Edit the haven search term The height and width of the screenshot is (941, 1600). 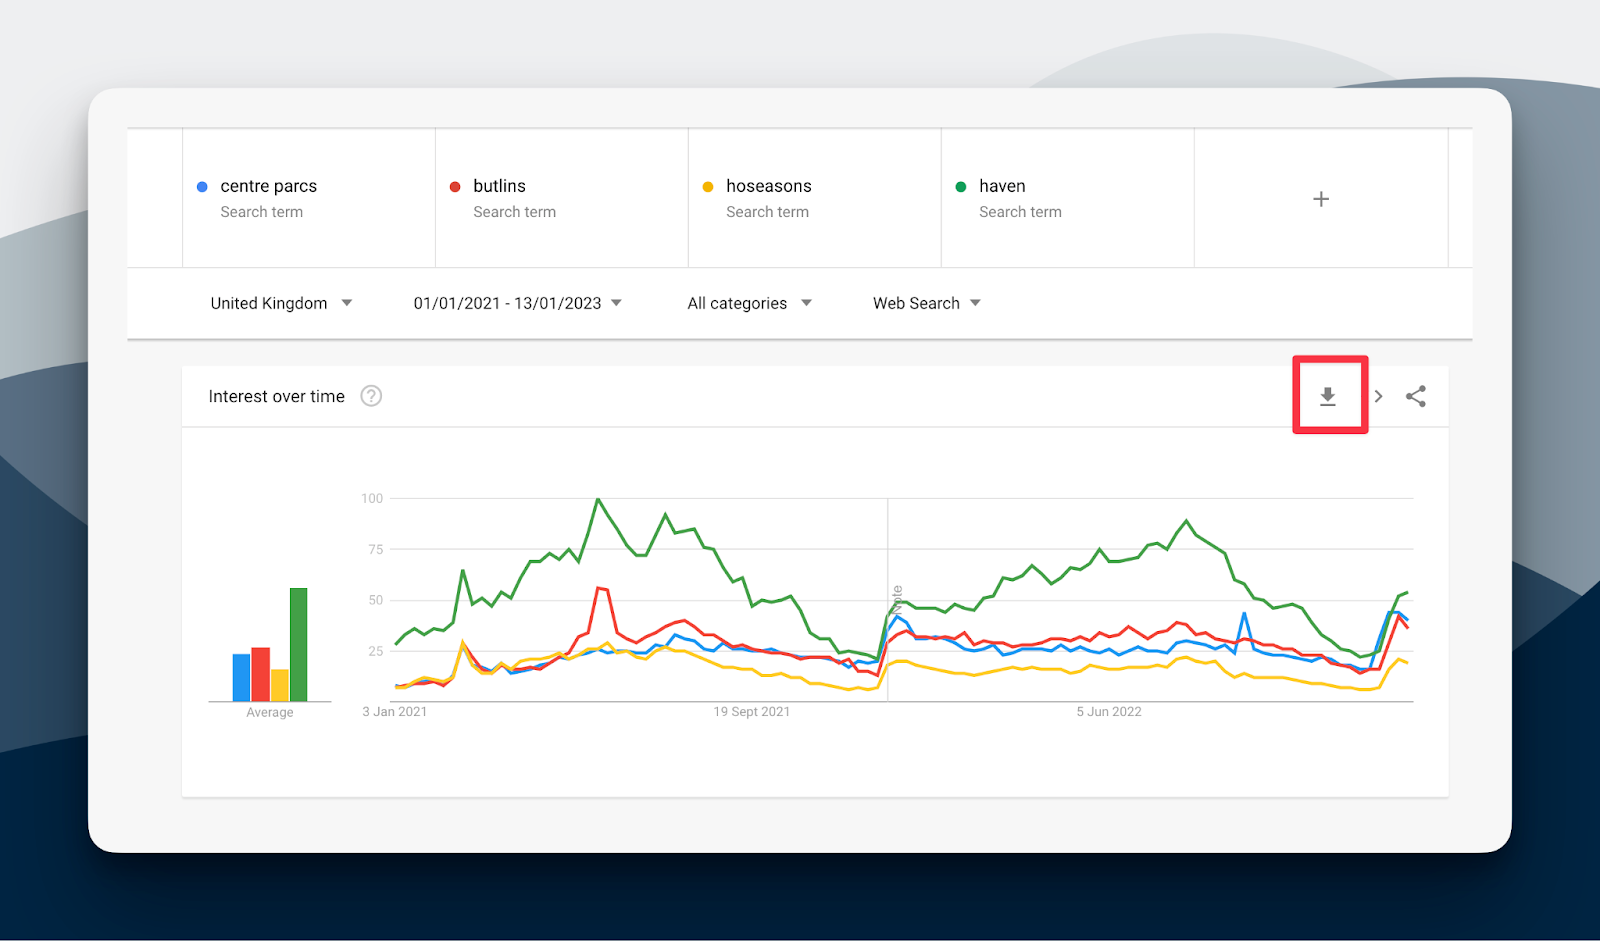1068,198
